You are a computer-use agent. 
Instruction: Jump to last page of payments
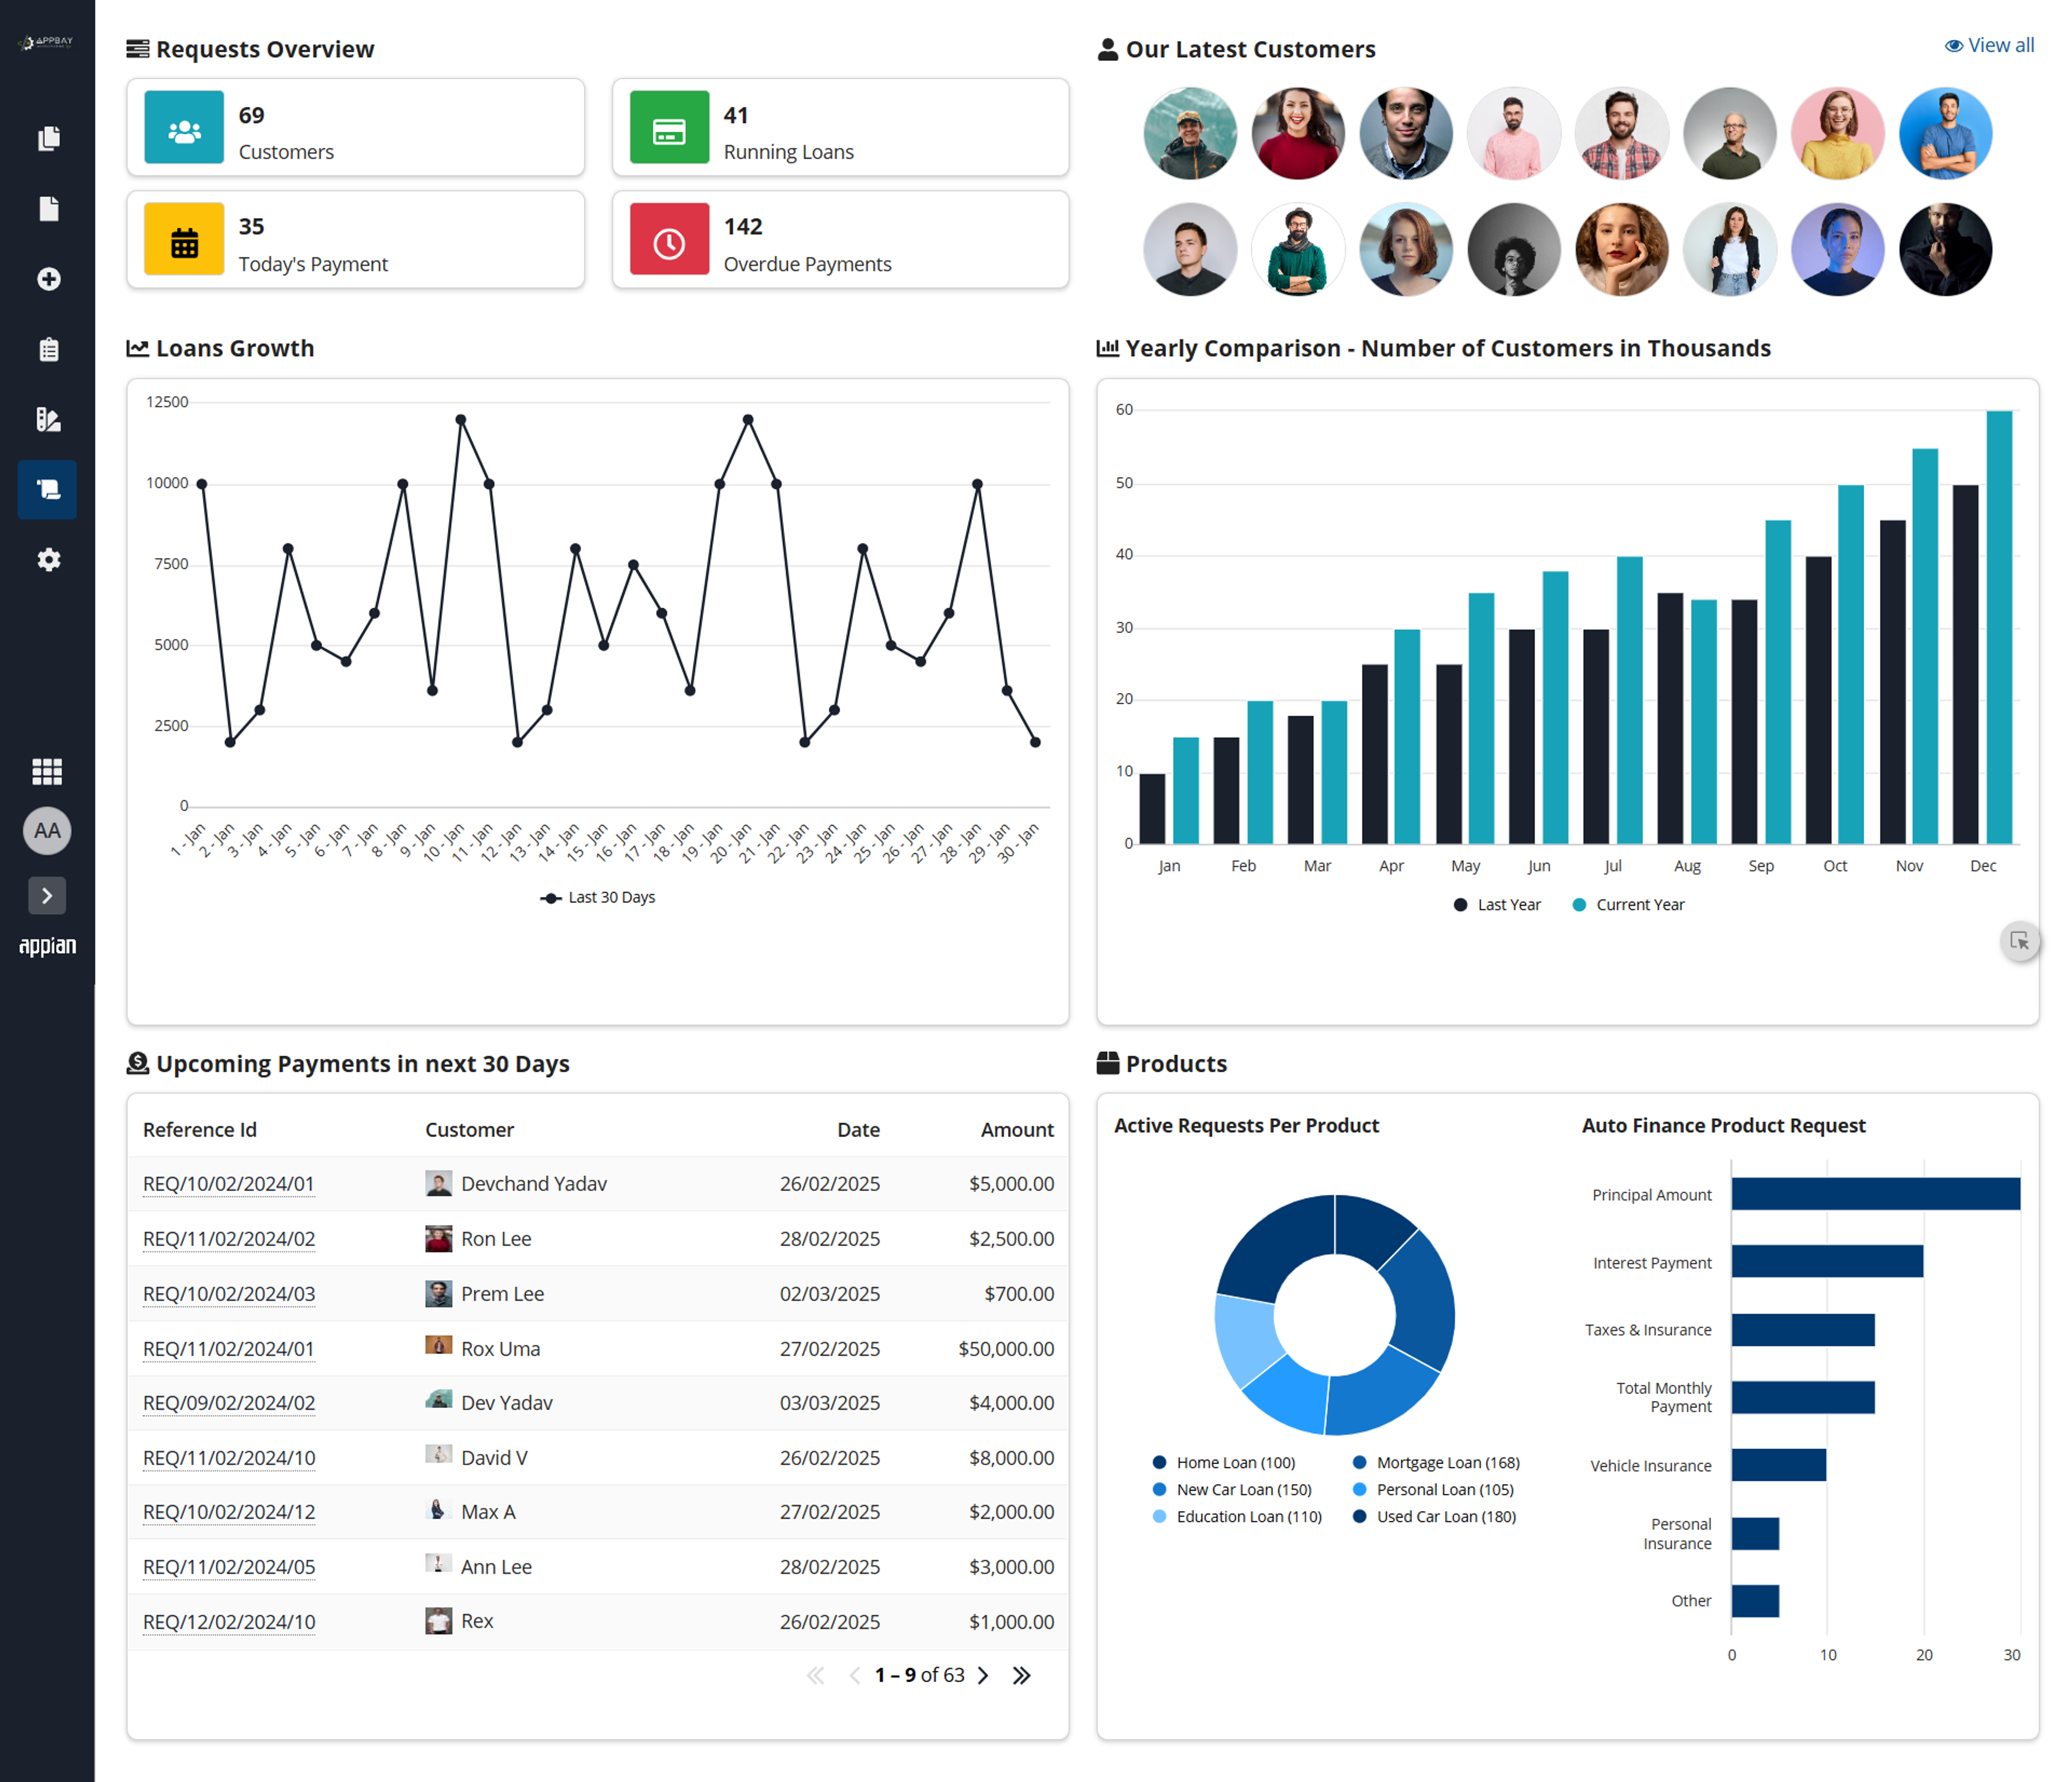tap(1021, 1675)
